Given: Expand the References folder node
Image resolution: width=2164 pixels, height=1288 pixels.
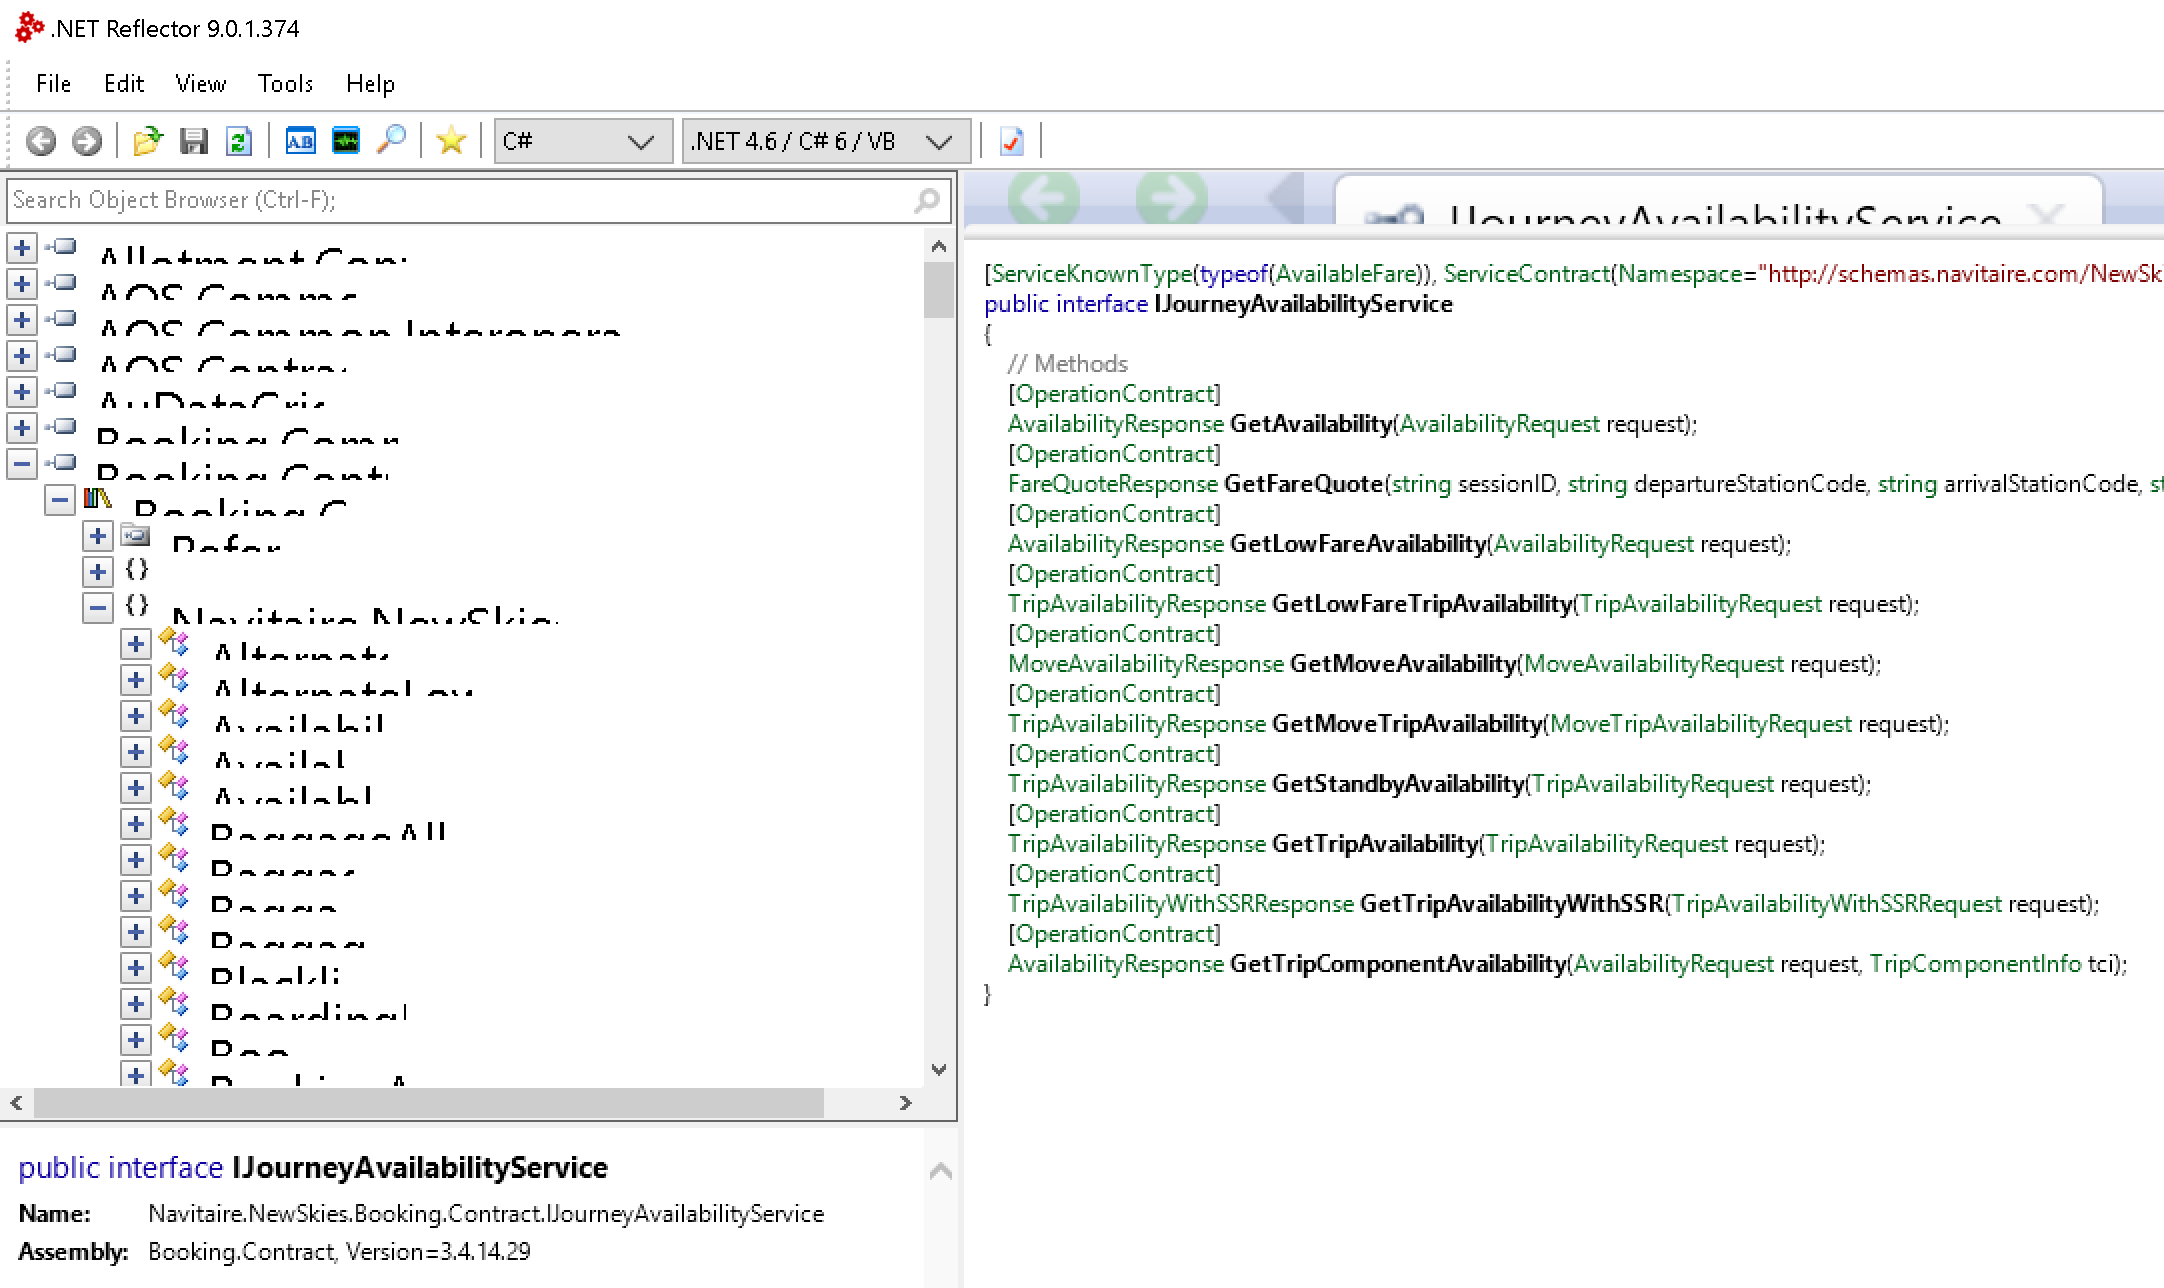Looking at the screenshot, I should pos(98,536).
